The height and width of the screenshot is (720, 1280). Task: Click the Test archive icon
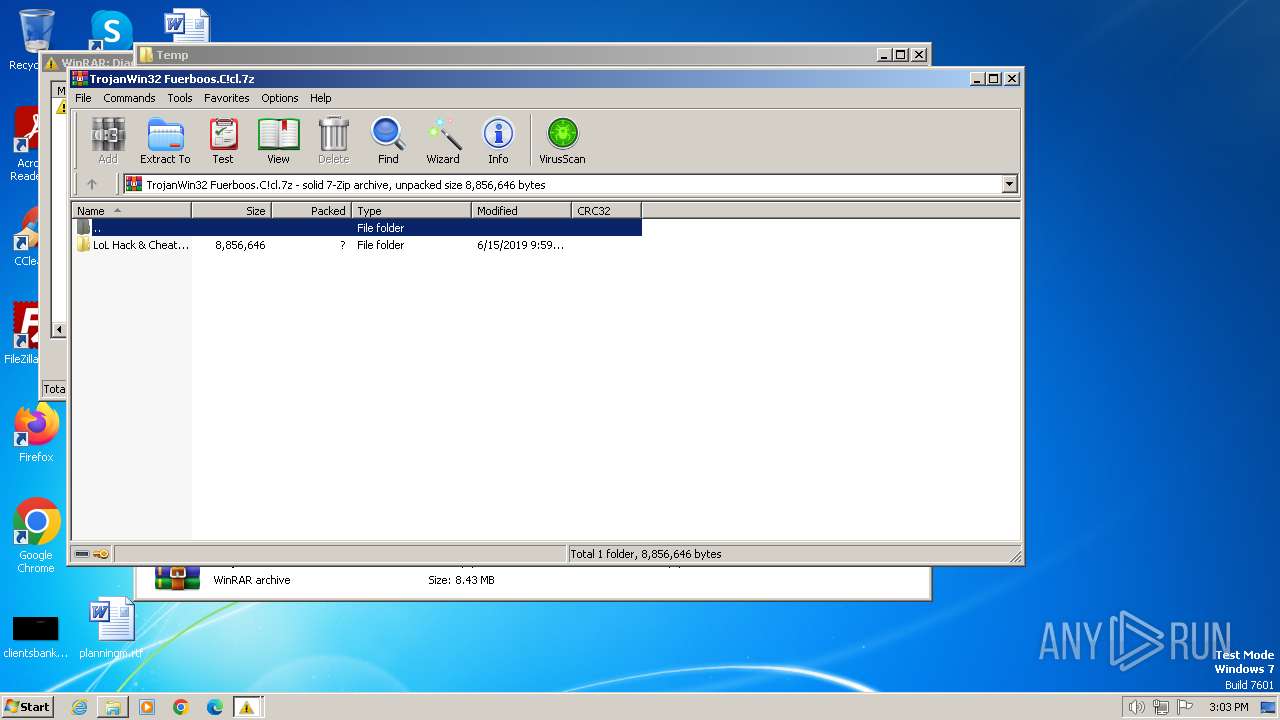223,140
